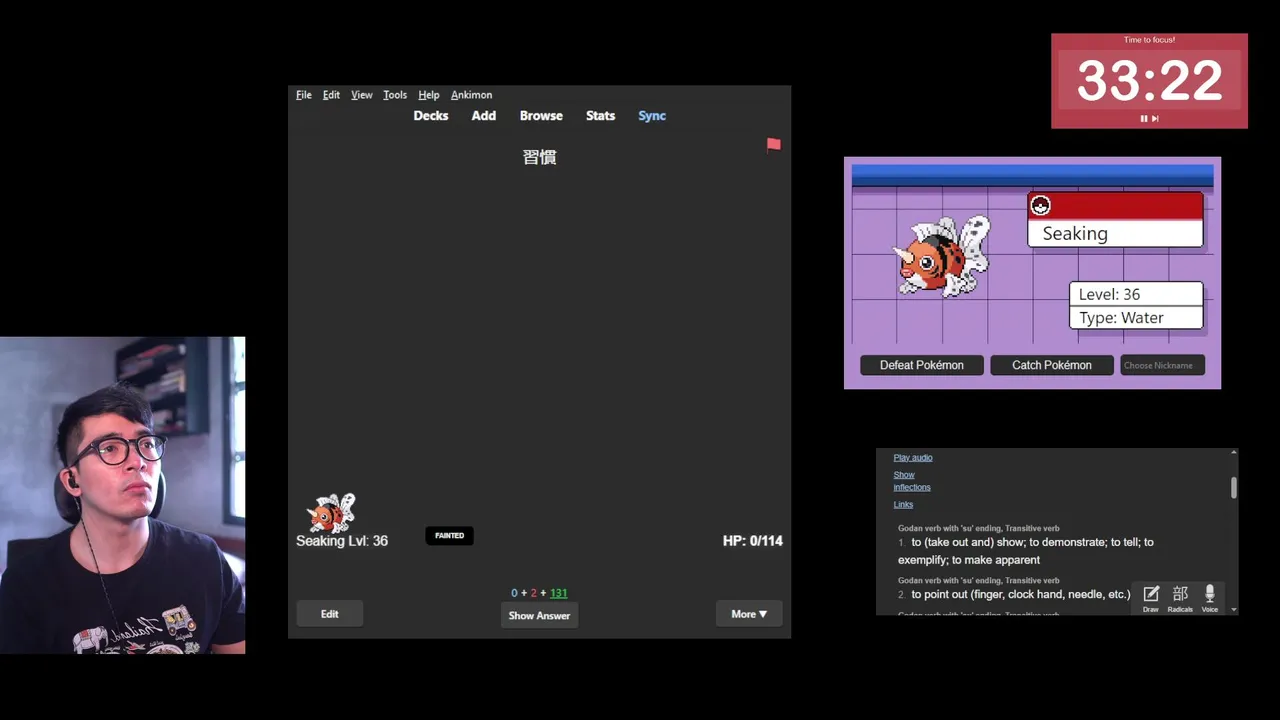Sync the Anki collection
Viewport: 1280px width, 720px height.
[652, 116]
